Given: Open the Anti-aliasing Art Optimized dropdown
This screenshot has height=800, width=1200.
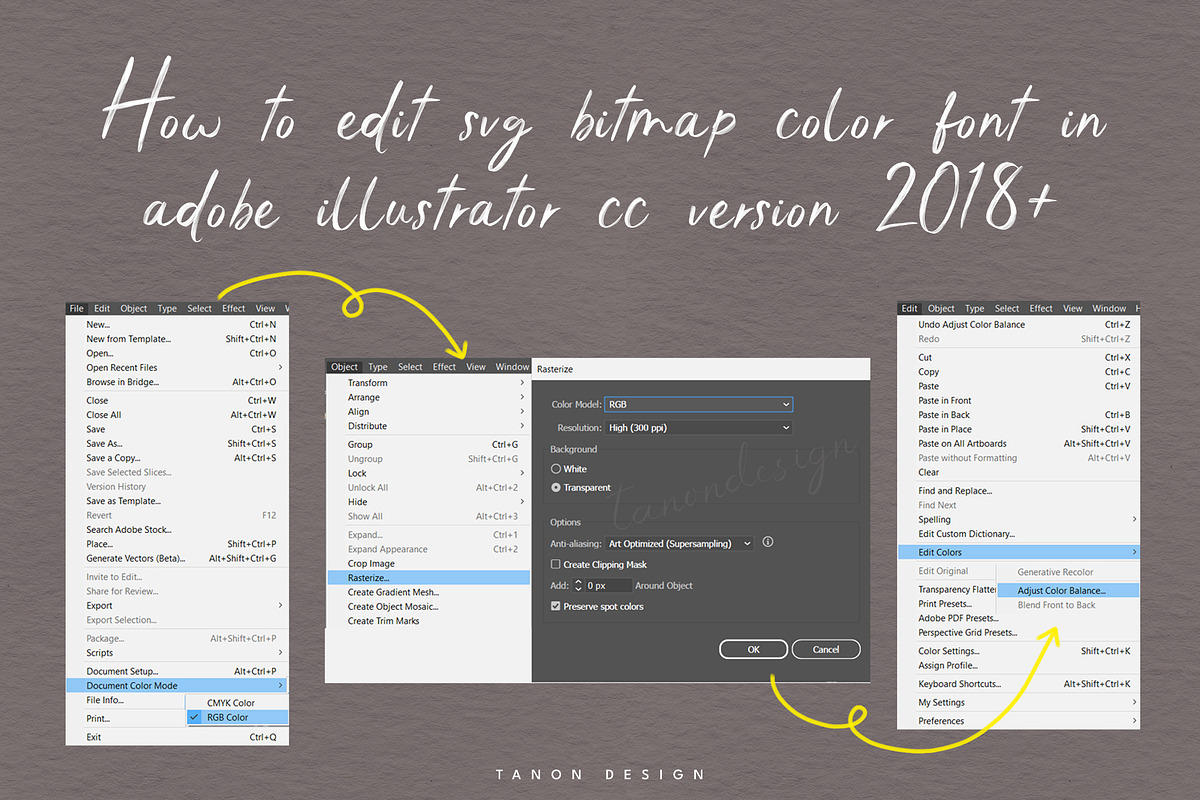Looking at the screenshot, I should [680, 543].
